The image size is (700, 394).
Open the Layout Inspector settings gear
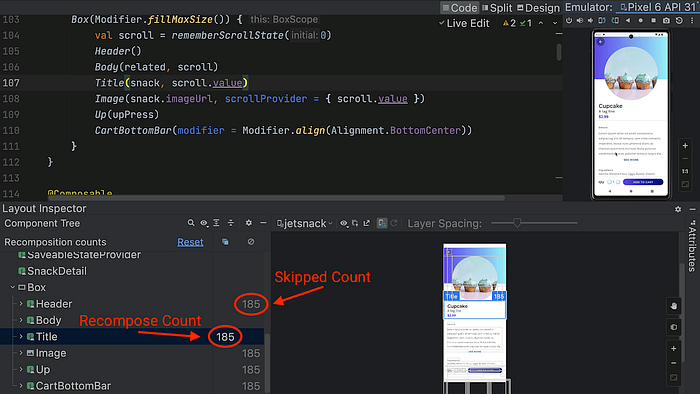coord(678,209)
